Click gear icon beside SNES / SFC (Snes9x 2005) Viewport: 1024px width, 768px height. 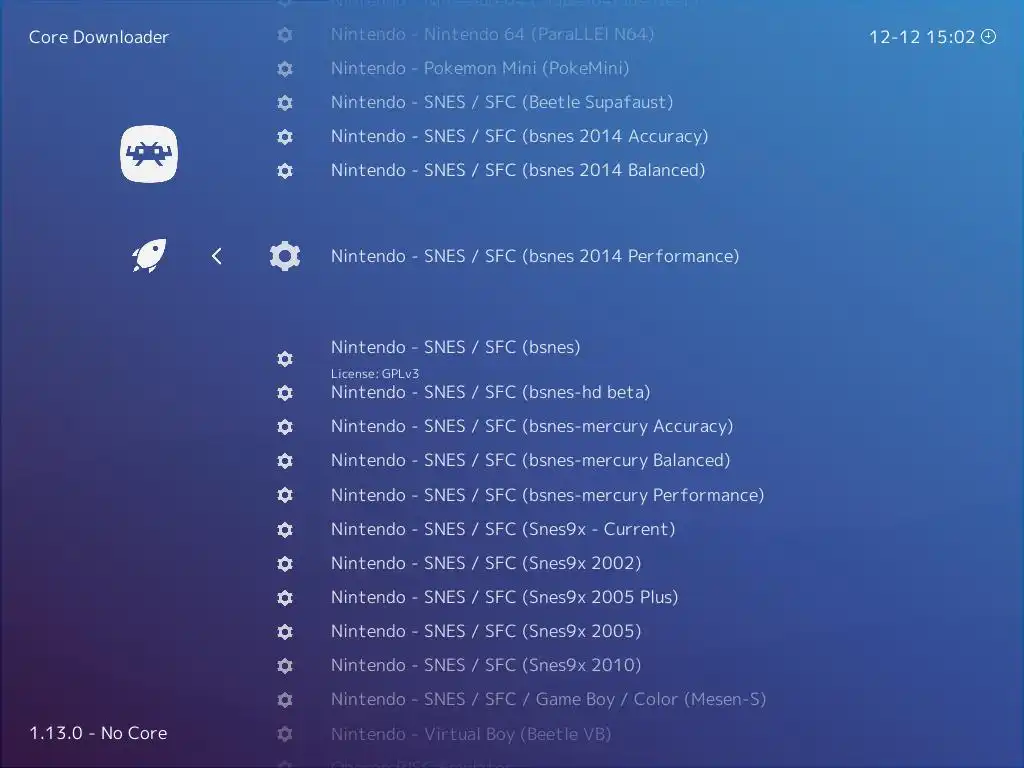point(285,632)
